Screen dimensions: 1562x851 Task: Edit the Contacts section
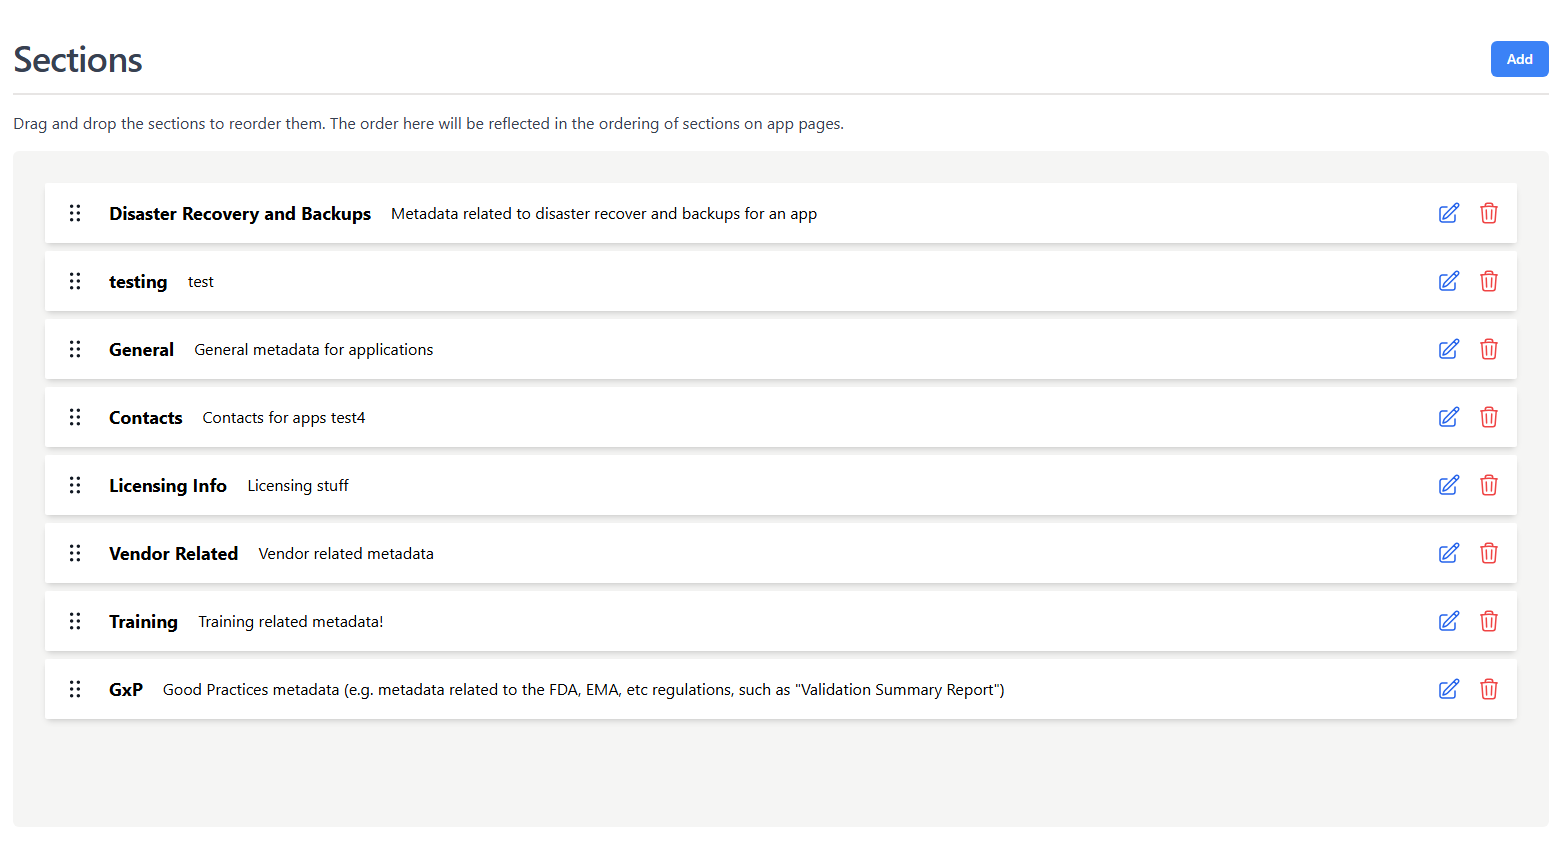[1448, 417]
